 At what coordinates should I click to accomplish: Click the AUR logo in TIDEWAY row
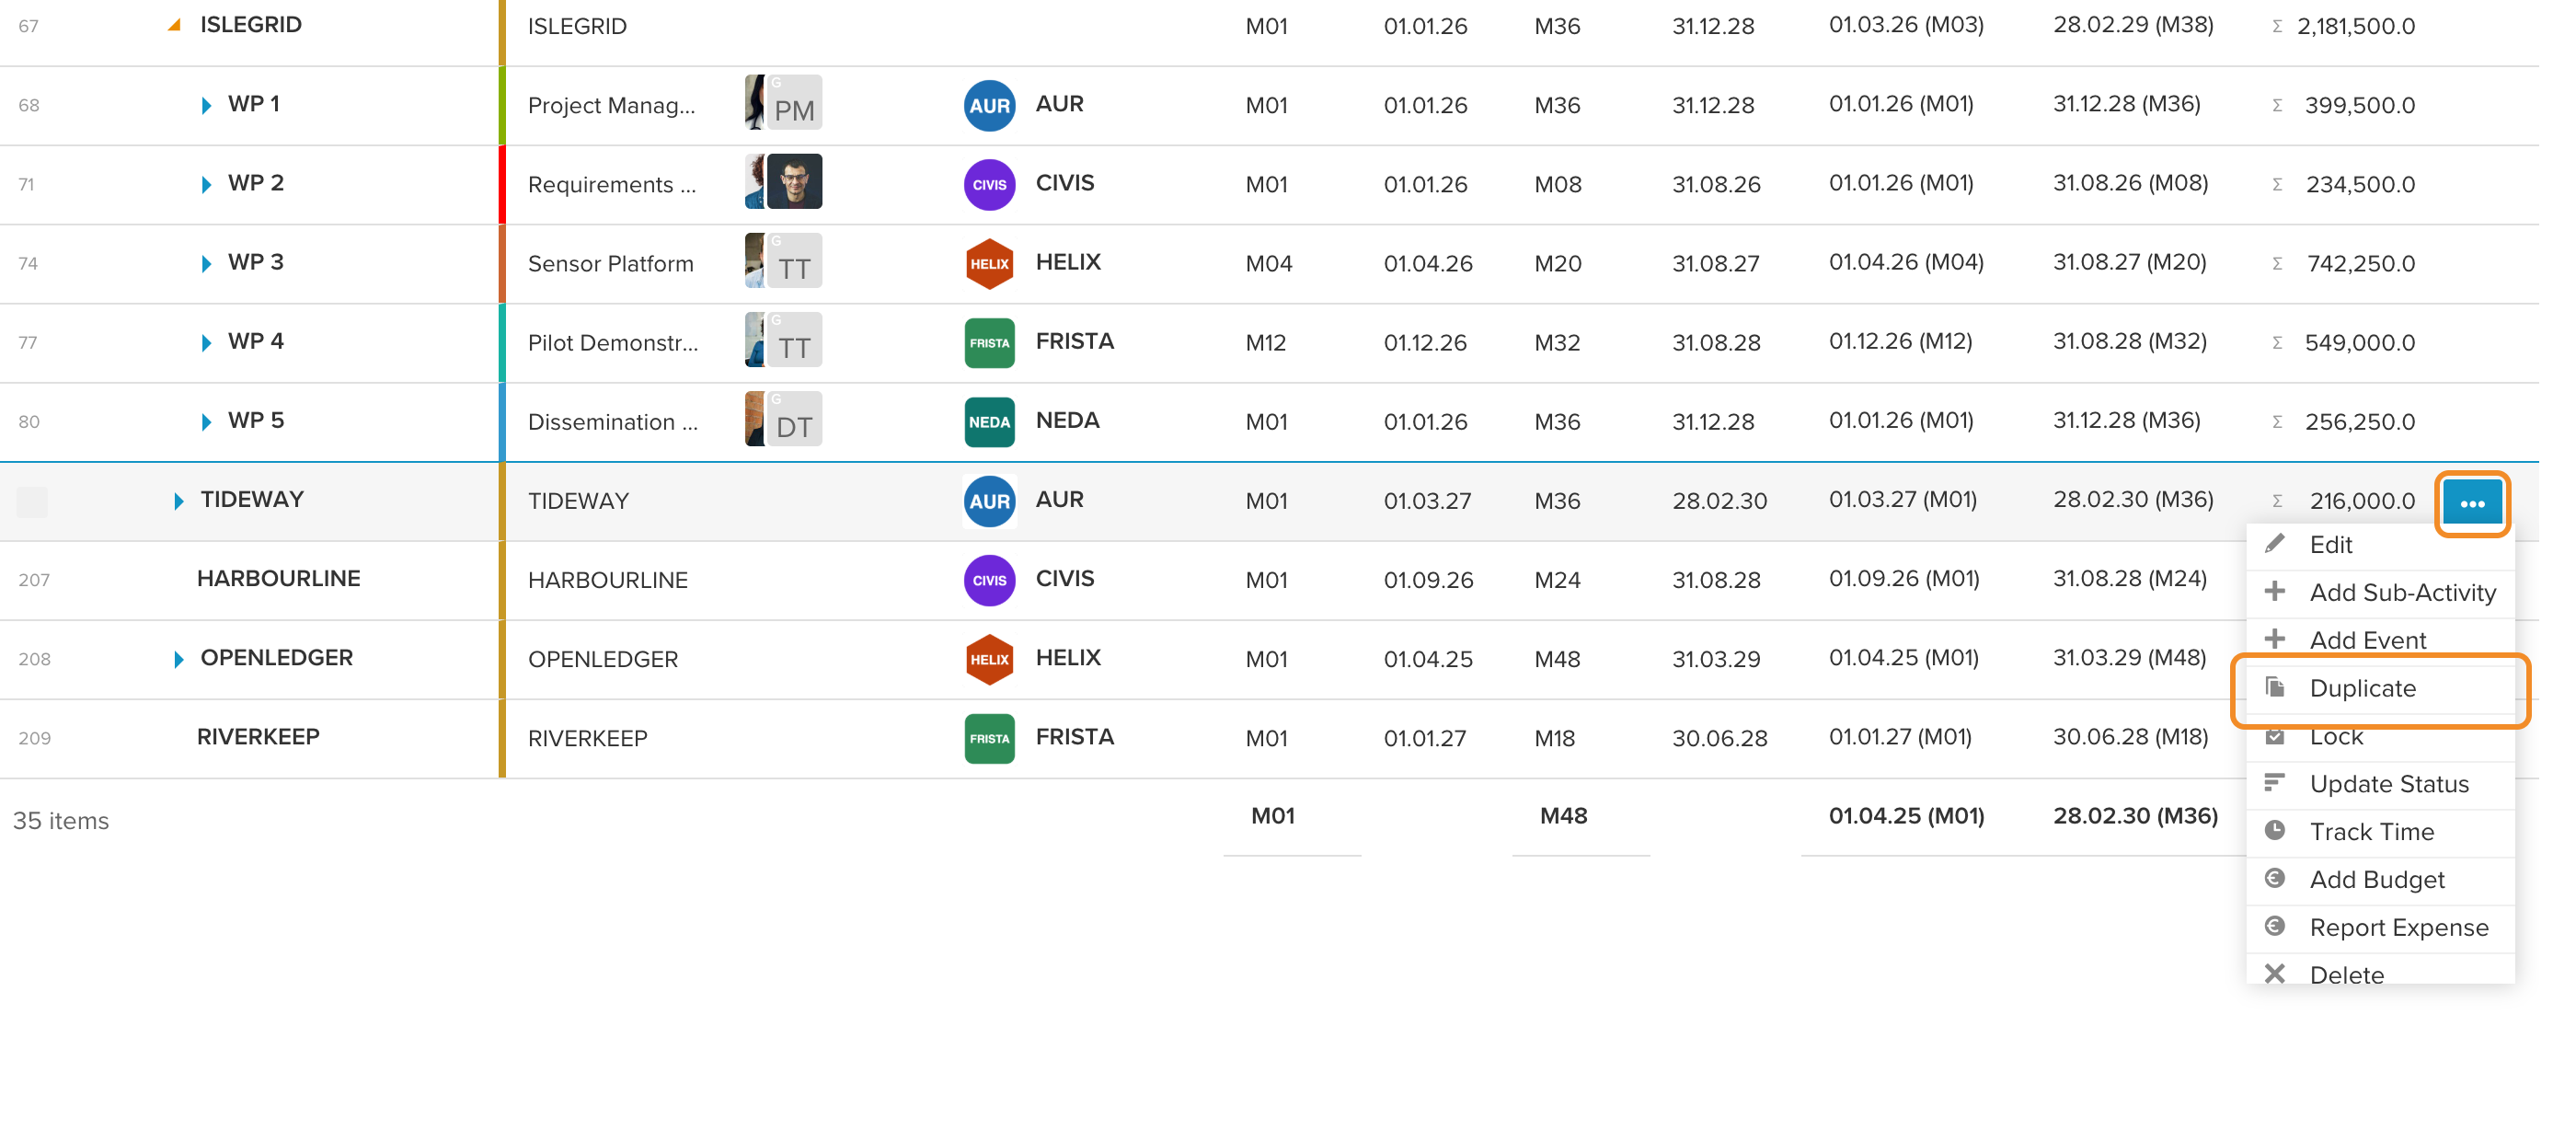(x=989, y=501)
